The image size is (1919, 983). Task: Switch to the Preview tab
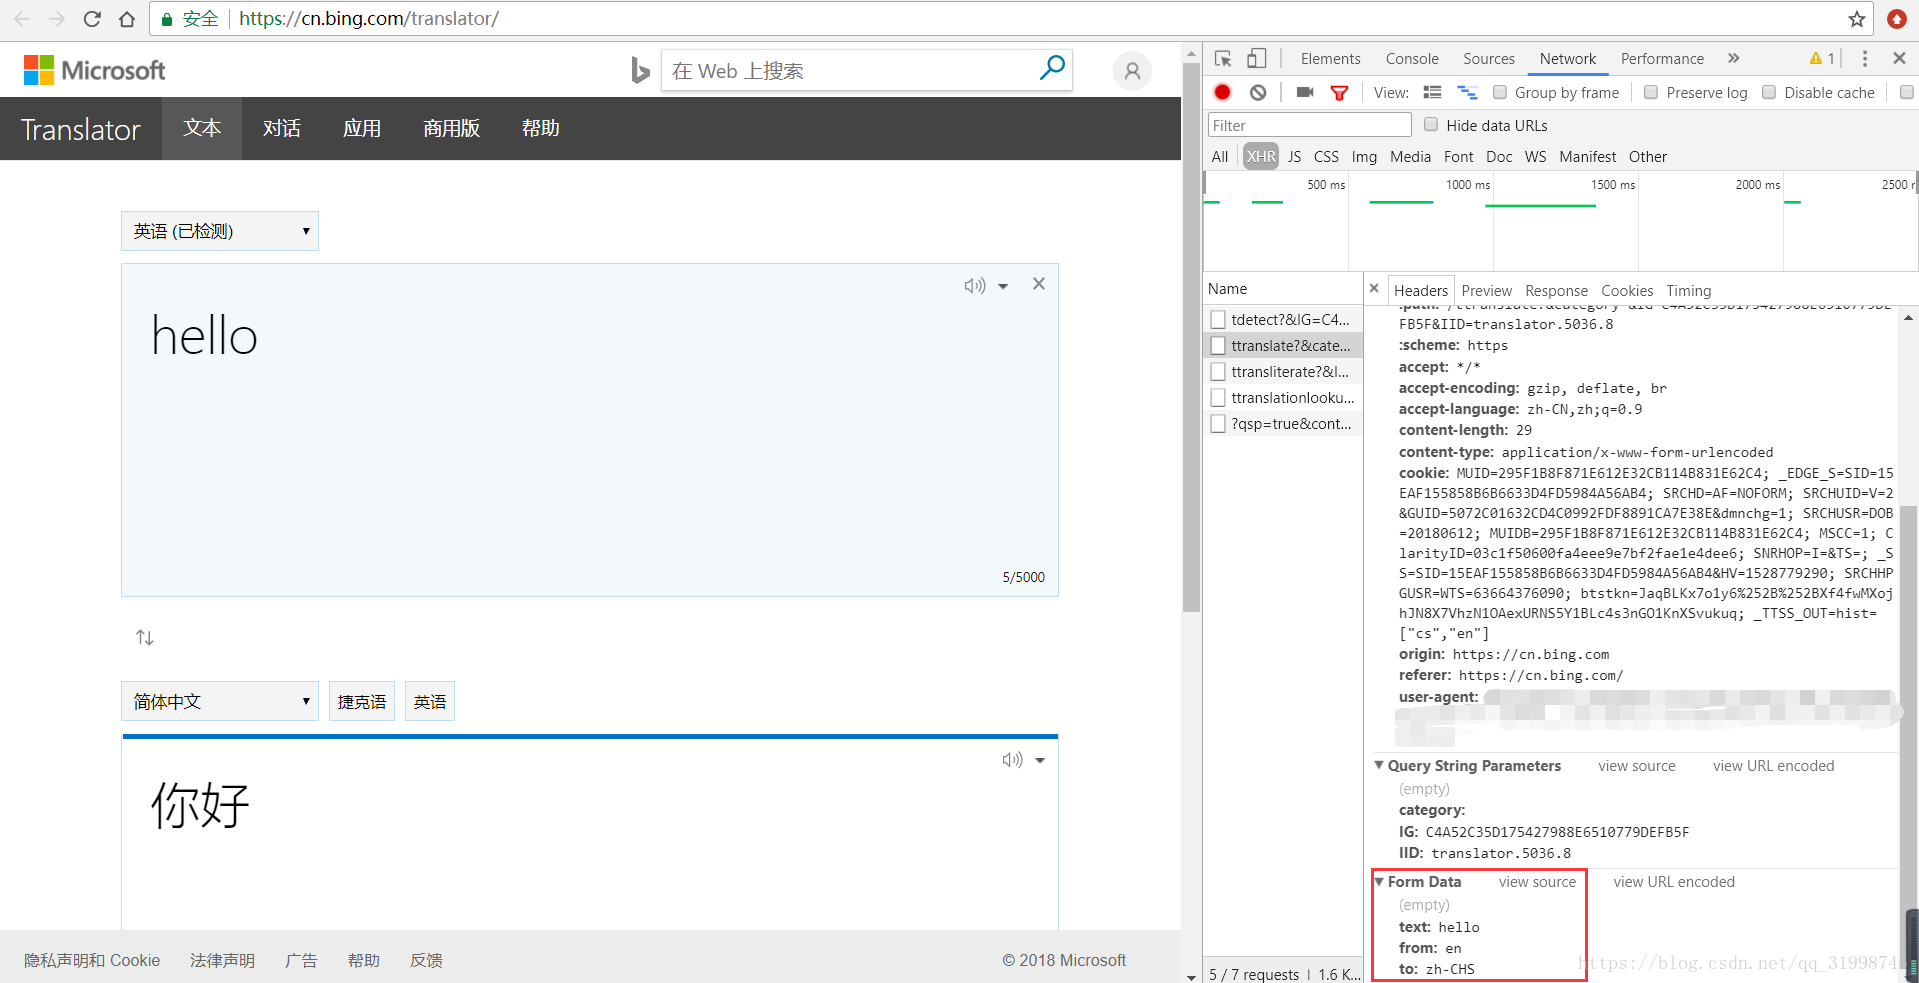[x=1487, y=290]
